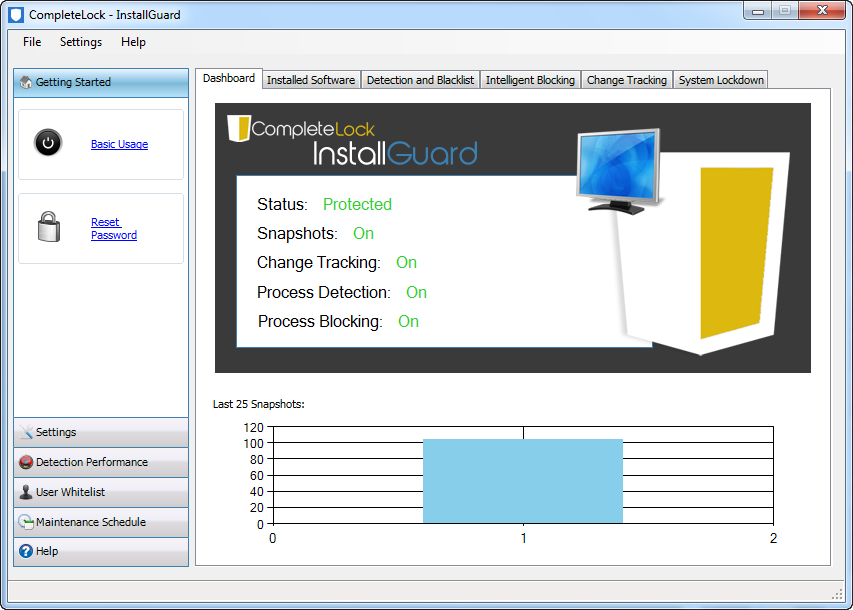This screenshot has height=610, width=853.
Task: Click the Maintenance Schedule clock icon
Action: click(26, 522)
